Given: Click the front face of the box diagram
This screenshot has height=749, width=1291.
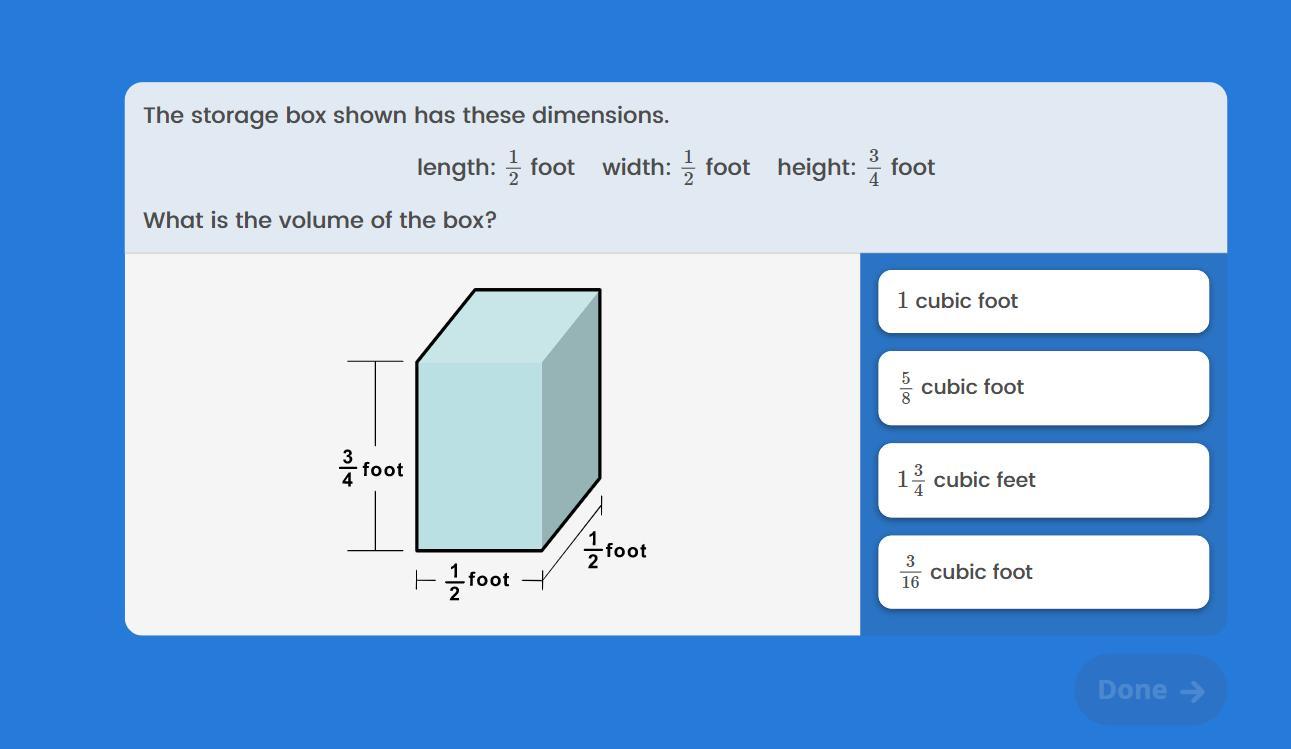Looking at the screenshot, I should pos(479,455).
